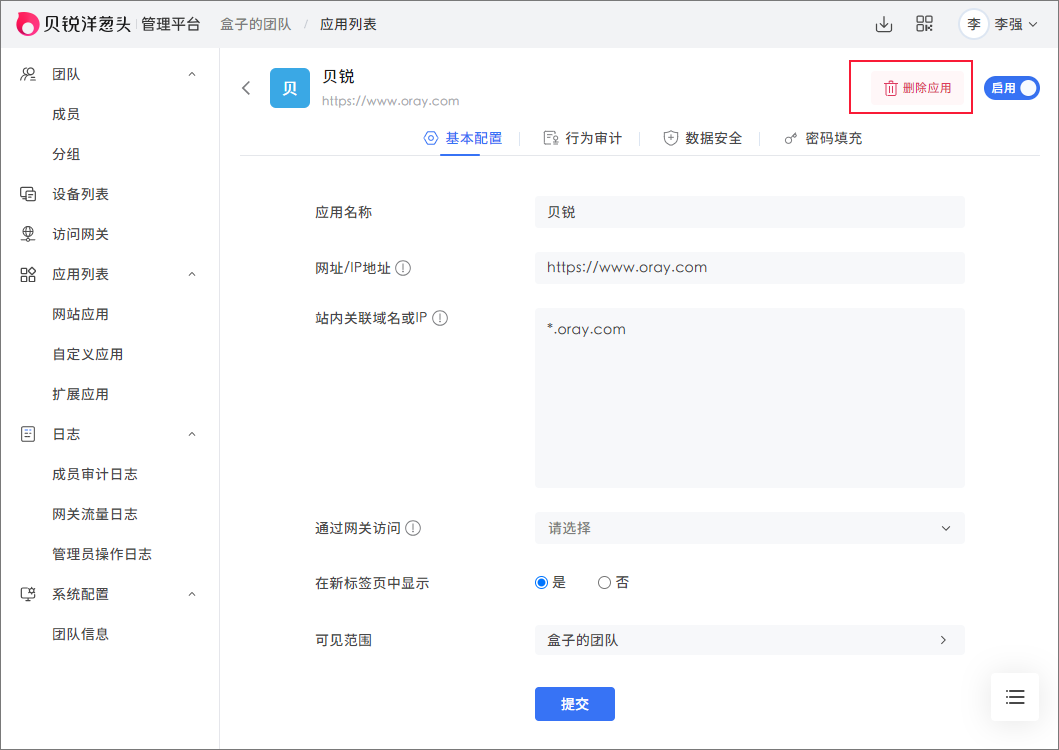The height and width of the screenshot is (750, 1059).
Task: Switch to the 行为审计 tab
Action: click(x=582, y=139)
